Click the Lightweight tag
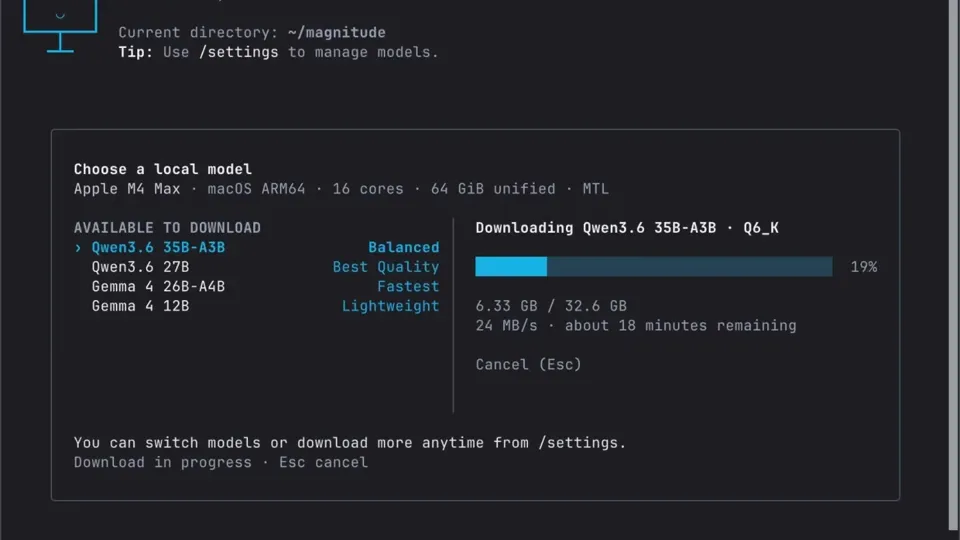The image size is (960, 540). pyautogui.click(x=391, y=306)
